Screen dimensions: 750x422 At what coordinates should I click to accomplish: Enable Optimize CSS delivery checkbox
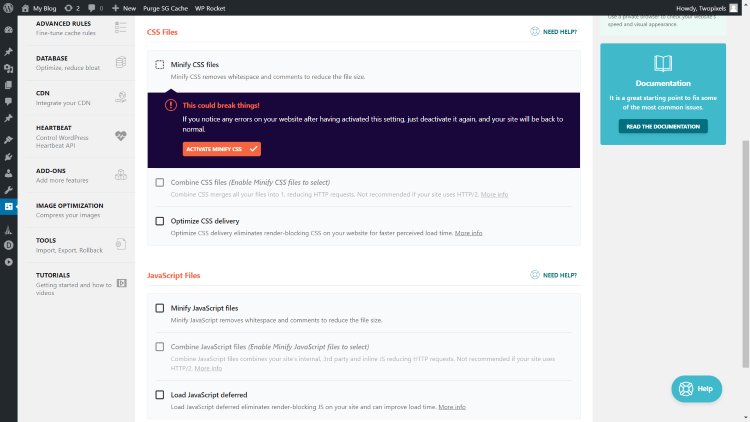(x=160, y=221)
